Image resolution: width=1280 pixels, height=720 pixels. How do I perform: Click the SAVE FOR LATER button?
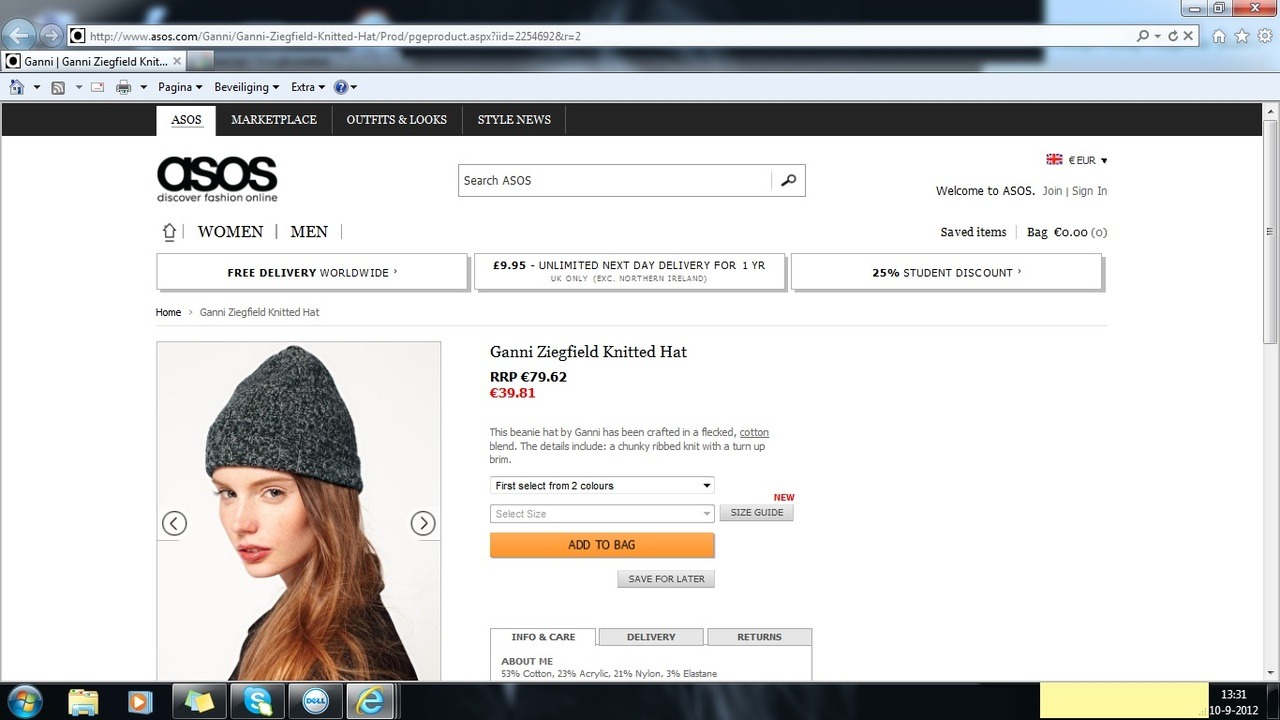click(x=666, y=579)
